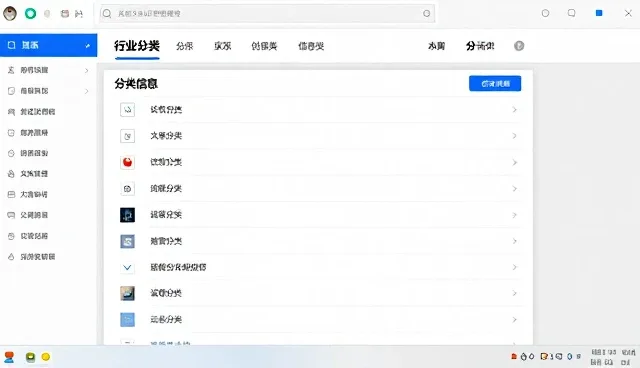Click the blue downward chevron icon in the list
Image resolution: width=640 pixels, height=368 pixels.
[127, 268]
